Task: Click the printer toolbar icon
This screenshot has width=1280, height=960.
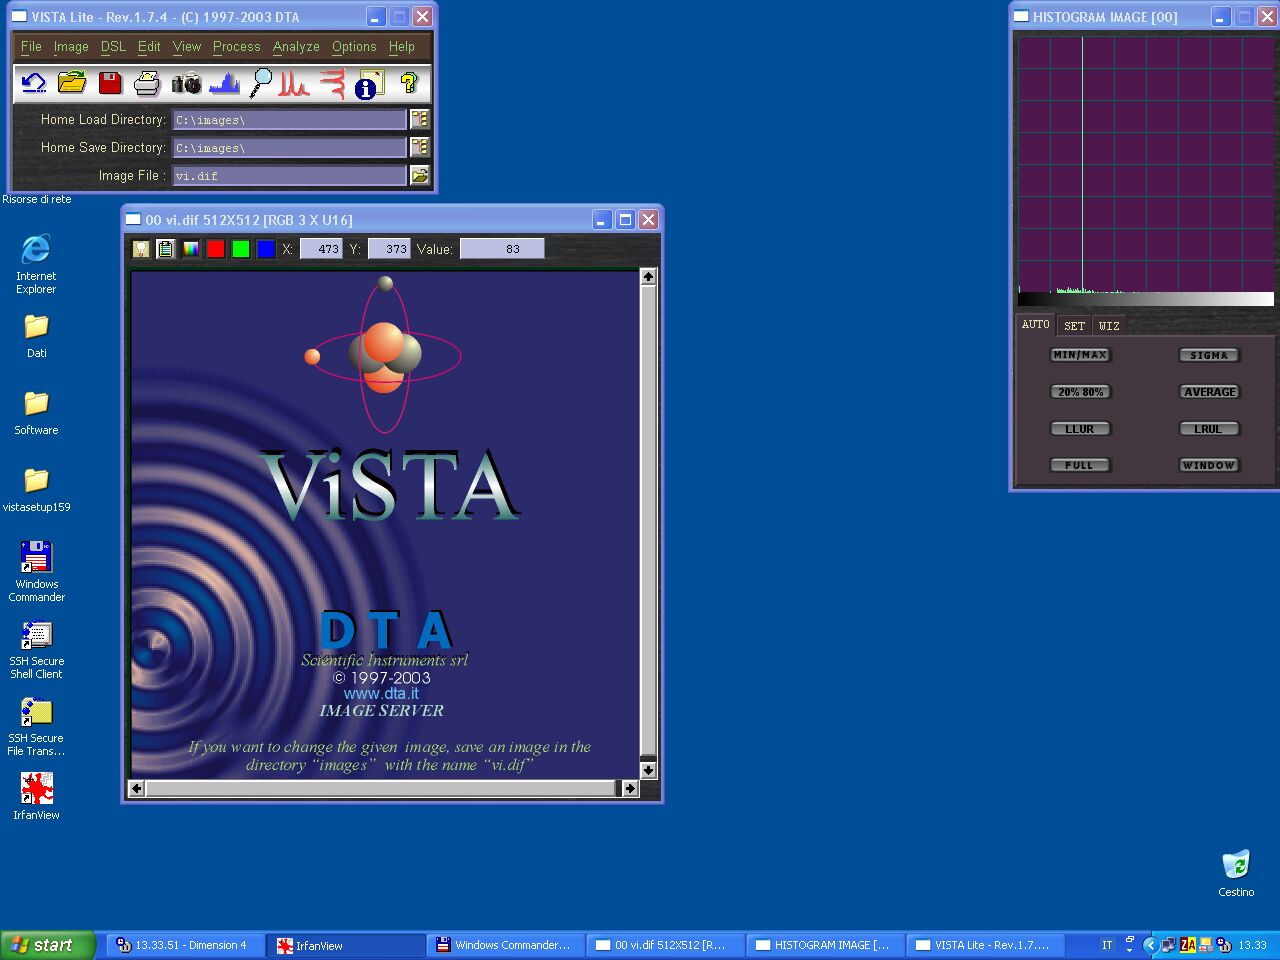Action: 147,84
